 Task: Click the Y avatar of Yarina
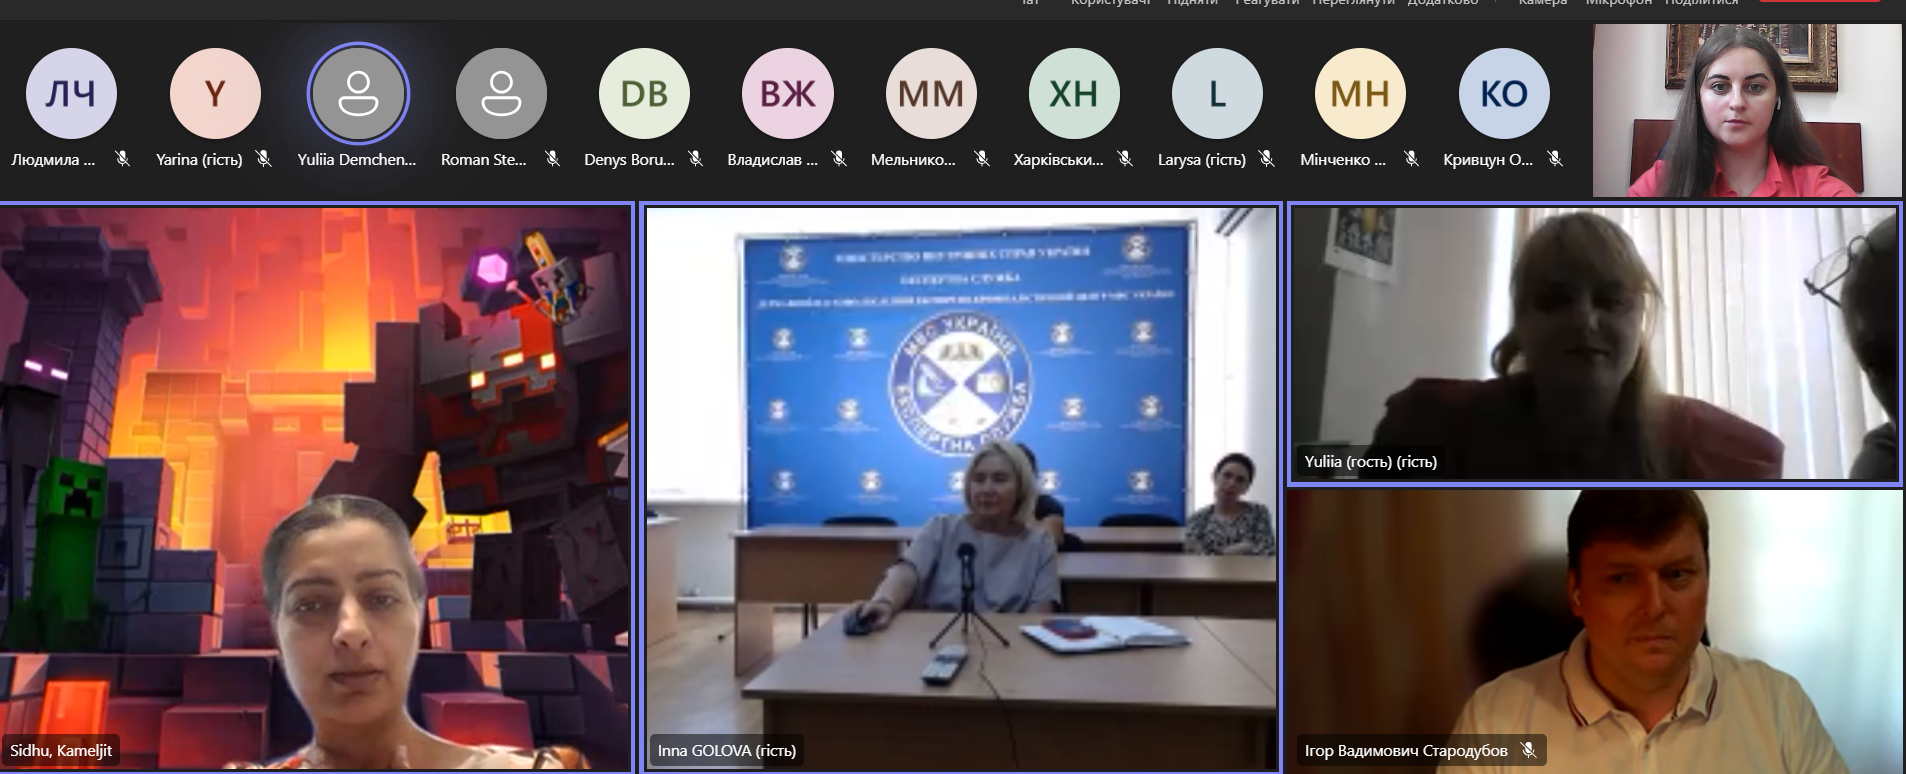coord(215,94)
